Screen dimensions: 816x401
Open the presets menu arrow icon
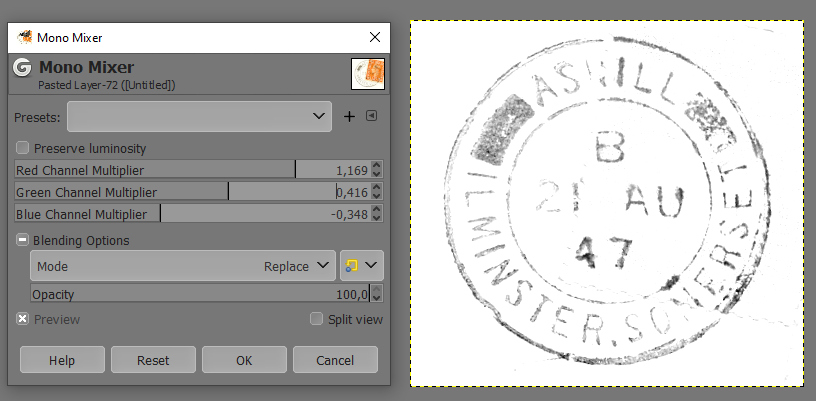click(371, 116)
